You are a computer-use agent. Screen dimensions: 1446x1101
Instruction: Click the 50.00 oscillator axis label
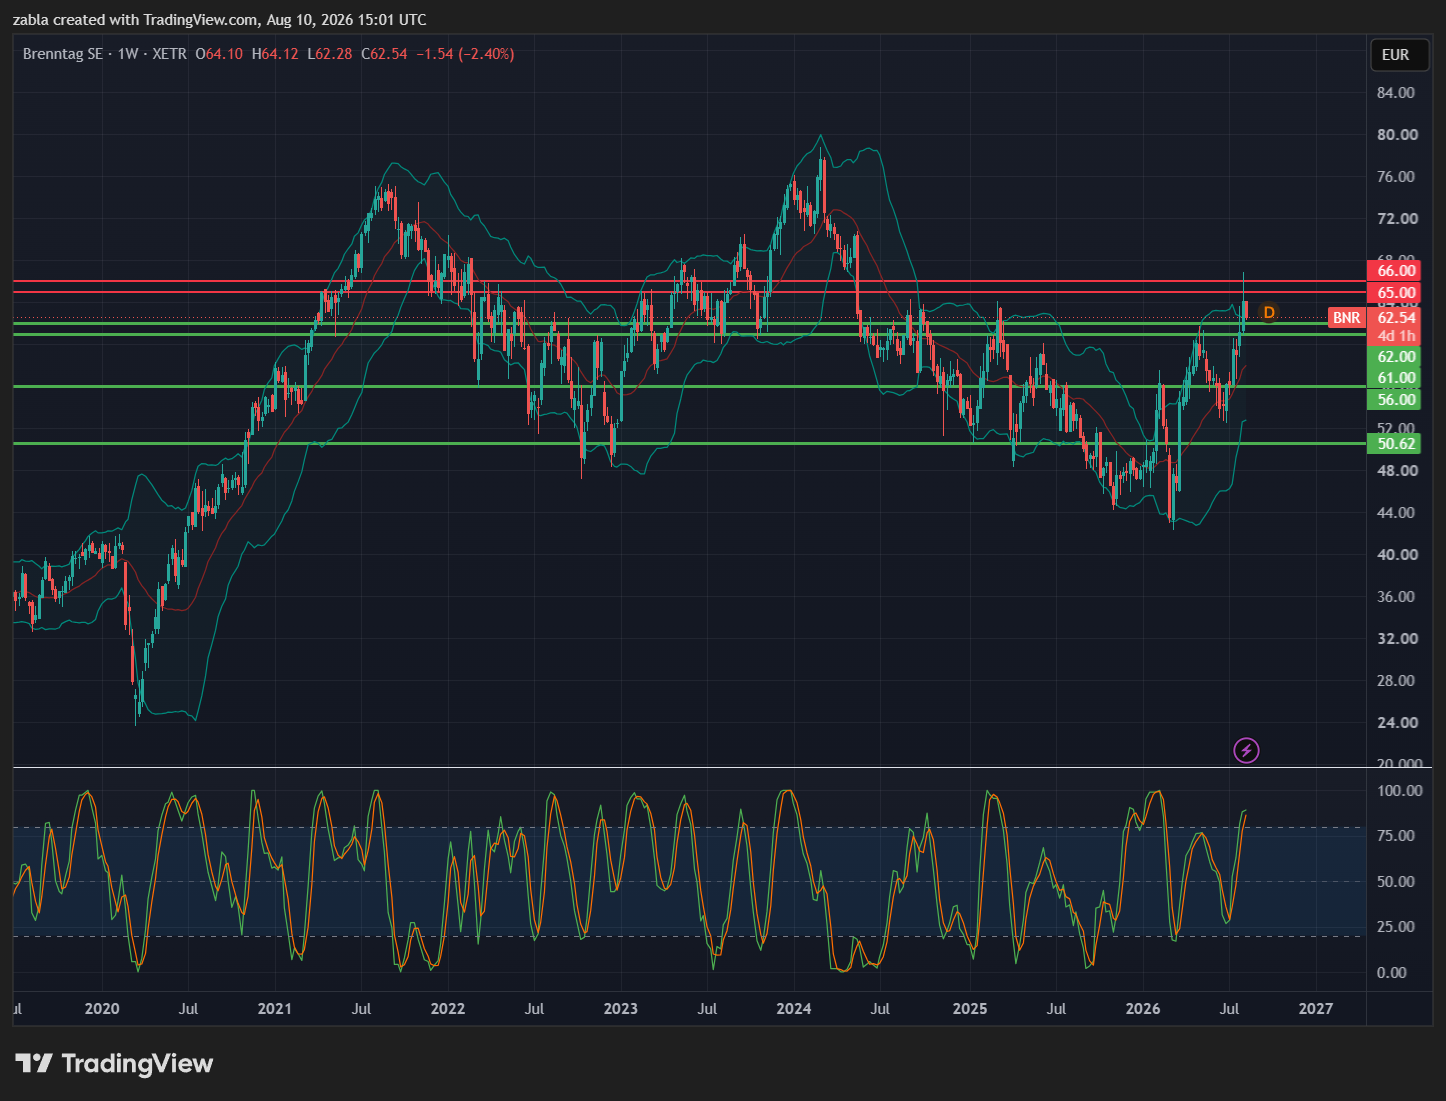coord(1396,882)
